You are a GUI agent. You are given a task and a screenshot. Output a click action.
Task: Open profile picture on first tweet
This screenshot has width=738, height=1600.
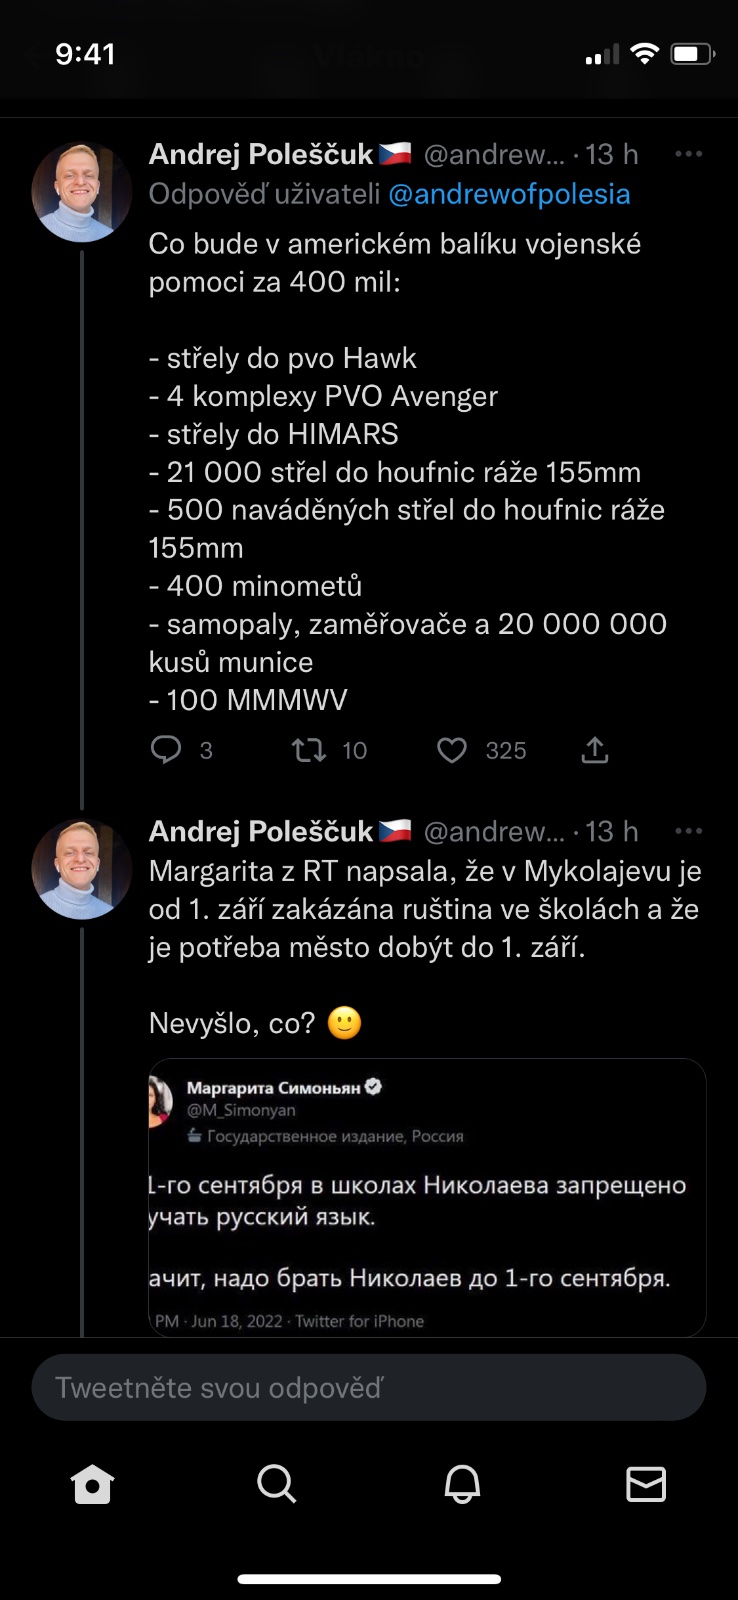(x=82, y=192)
